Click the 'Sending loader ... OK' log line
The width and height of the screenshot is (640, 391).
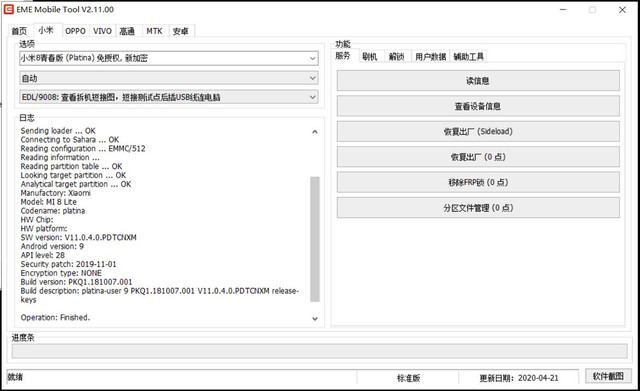pyautogui.click(x=58, y=131)
